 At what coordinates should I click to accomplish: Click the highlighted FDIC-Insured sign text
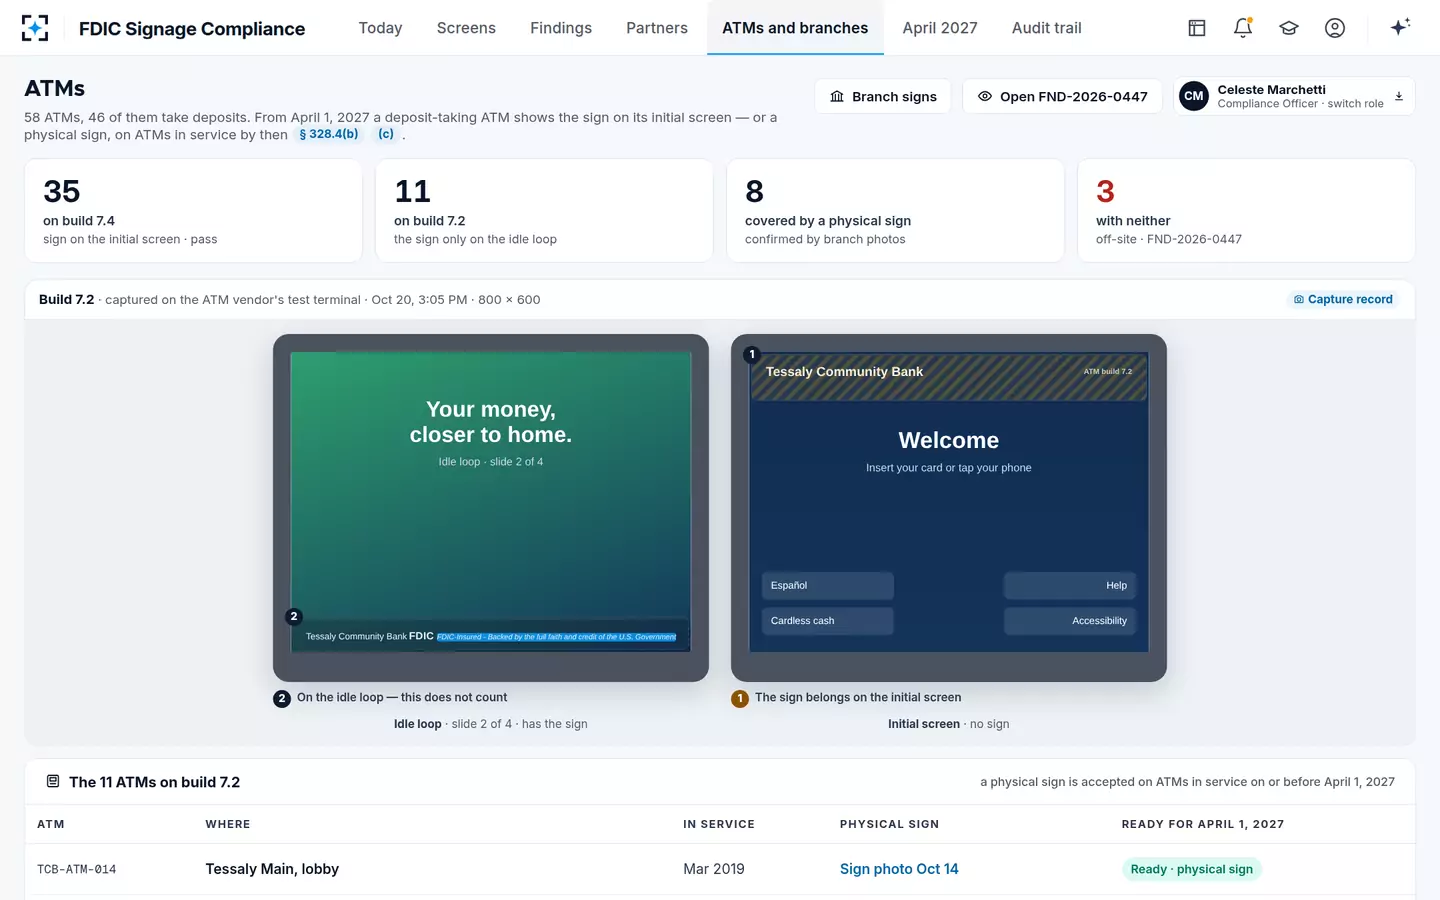tap(556, 637)
